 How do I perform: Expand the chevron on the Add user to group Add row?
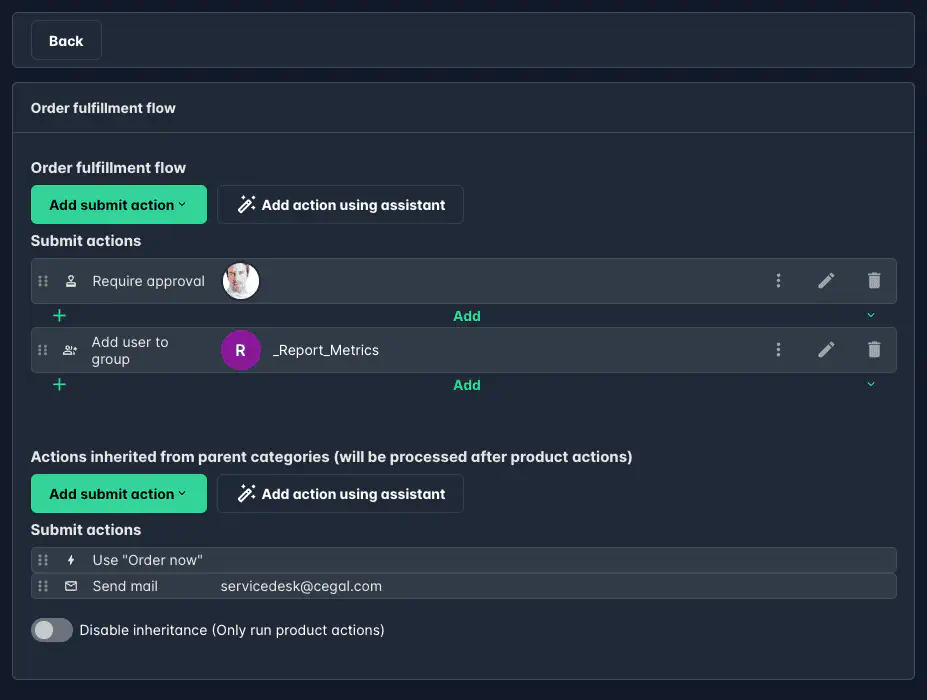point(870,383)
